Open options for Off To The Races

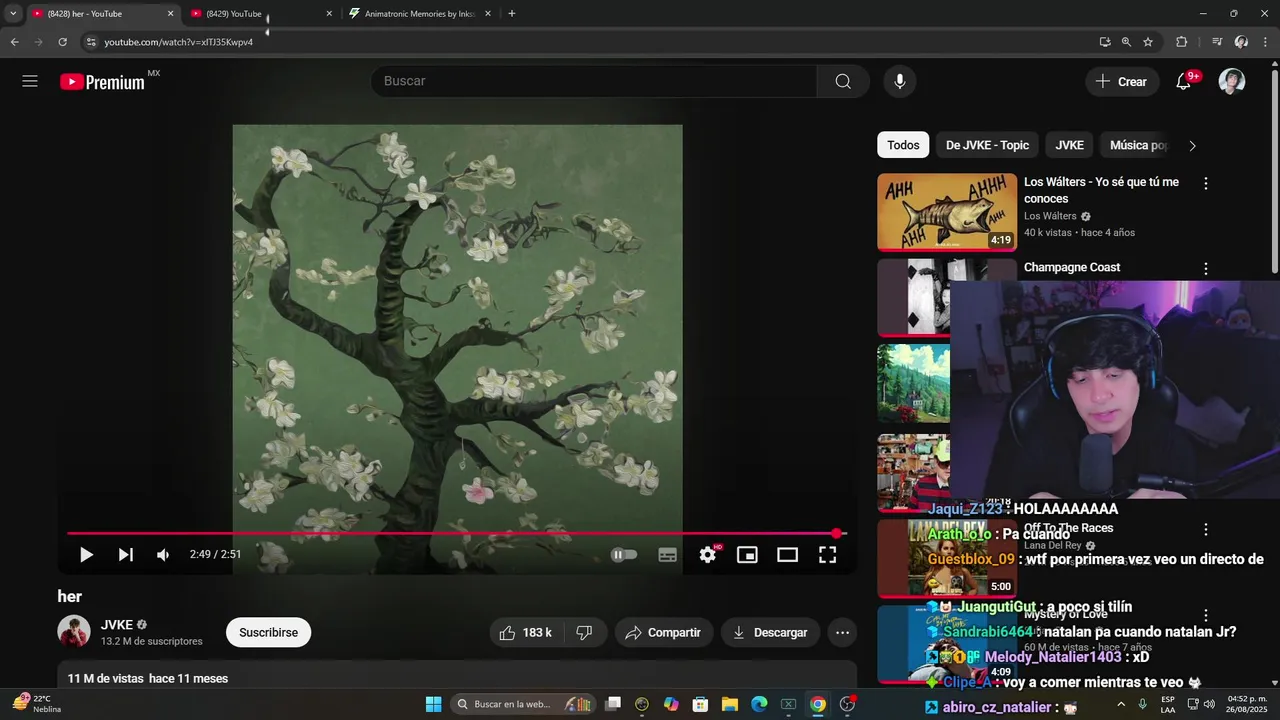pyautogui.click(x=1205, y=529)
